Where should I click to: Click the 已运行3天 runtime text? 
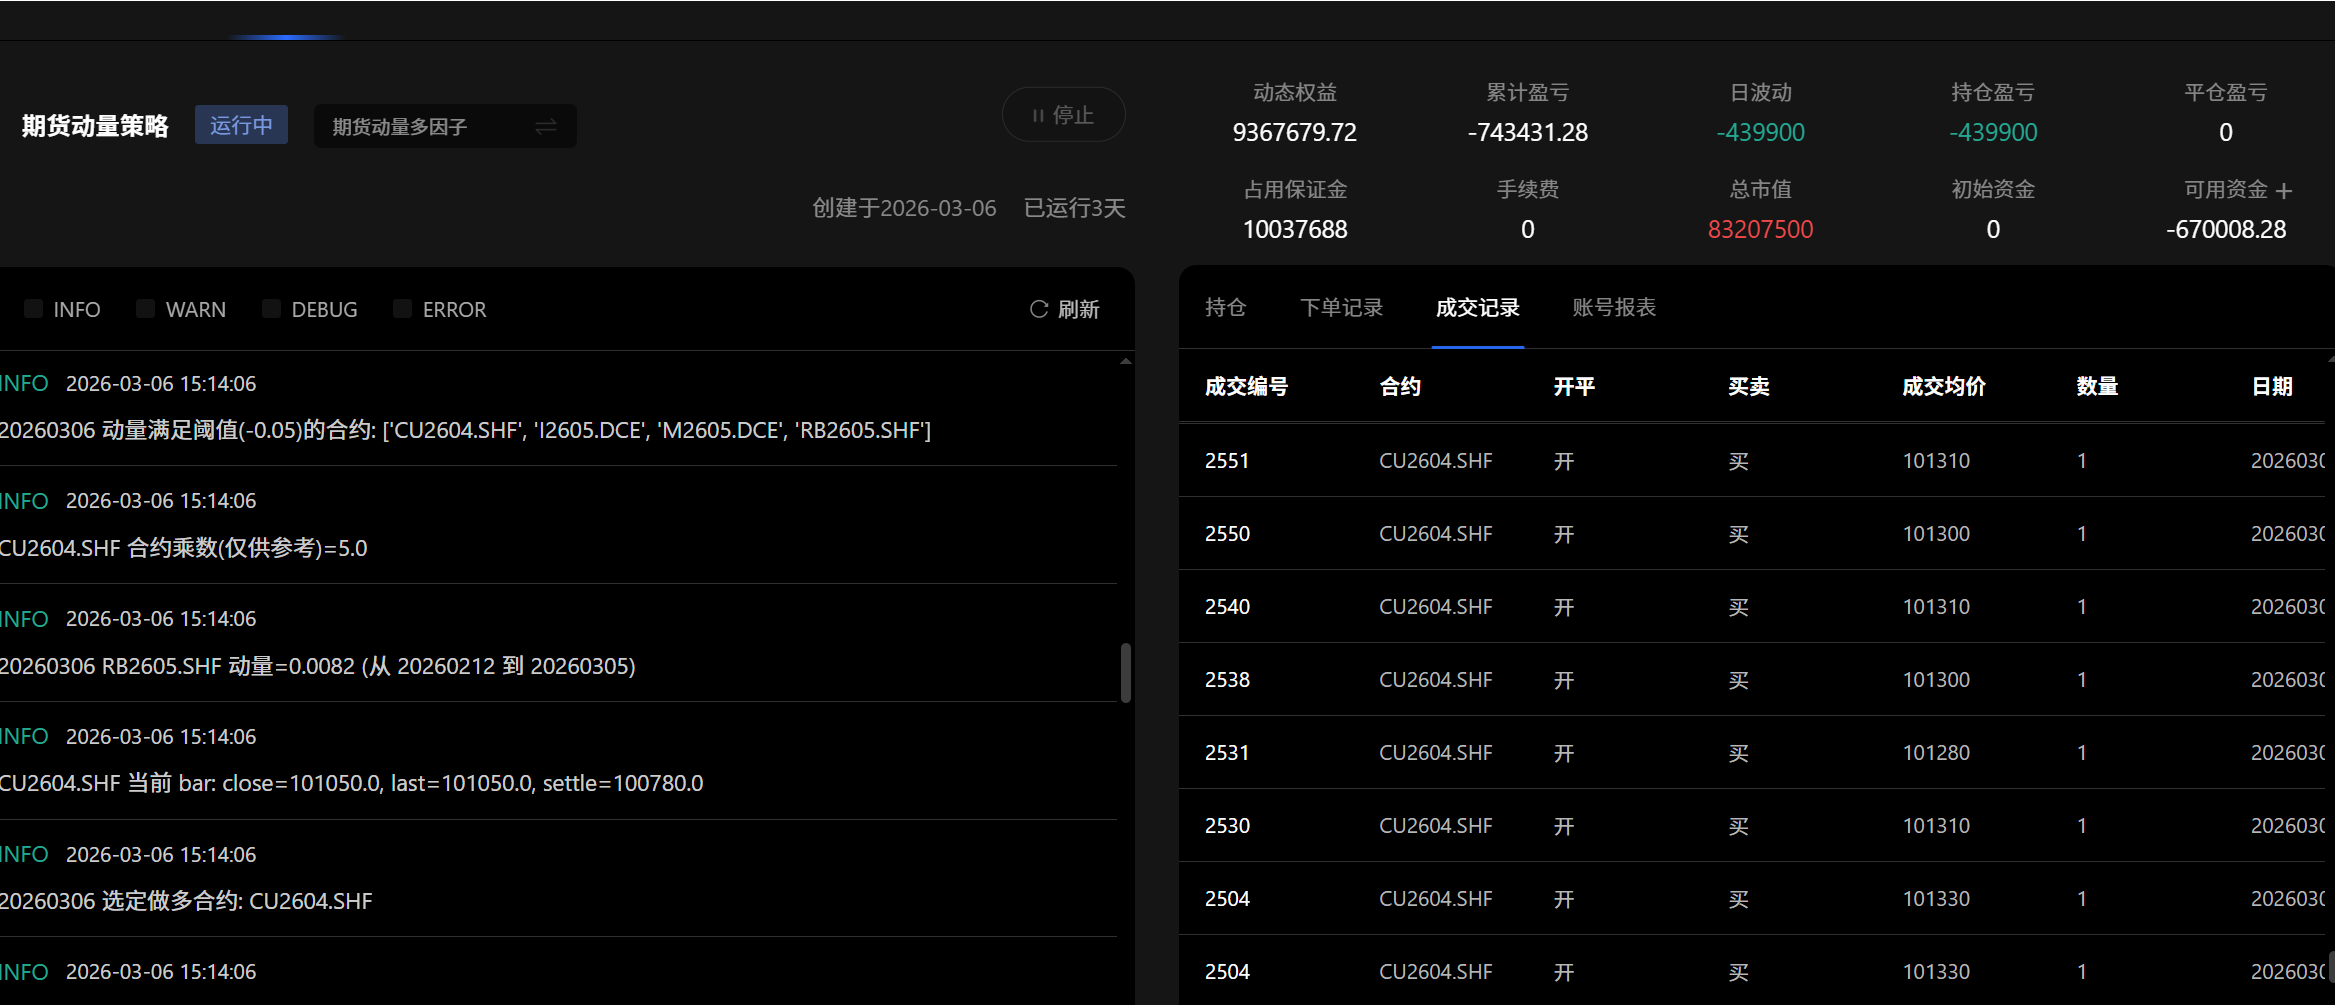coord(1075,208)
